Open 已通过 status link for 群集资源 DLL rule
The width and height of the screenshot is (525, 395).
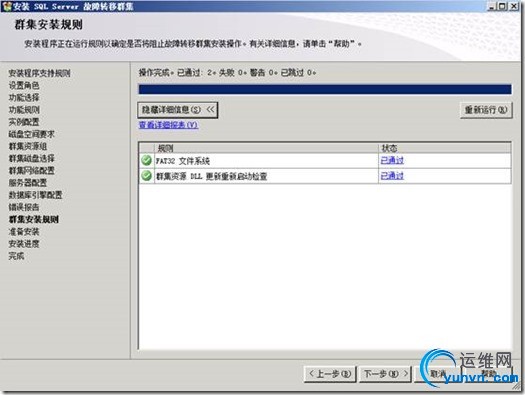click(x=392, y=175)
